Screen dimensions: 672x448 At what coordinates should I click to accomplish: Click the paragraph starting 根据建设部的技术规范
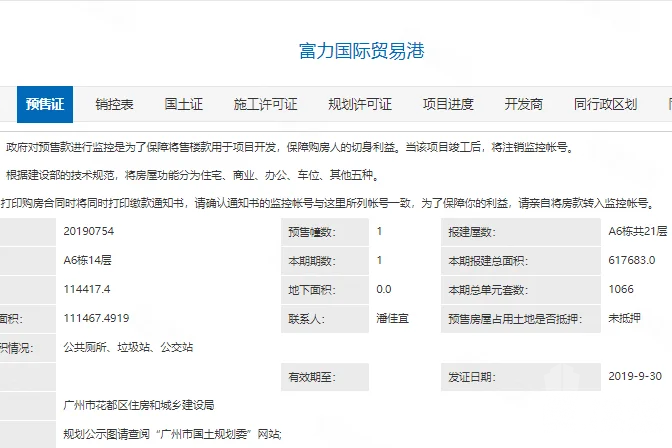[193, 175]
